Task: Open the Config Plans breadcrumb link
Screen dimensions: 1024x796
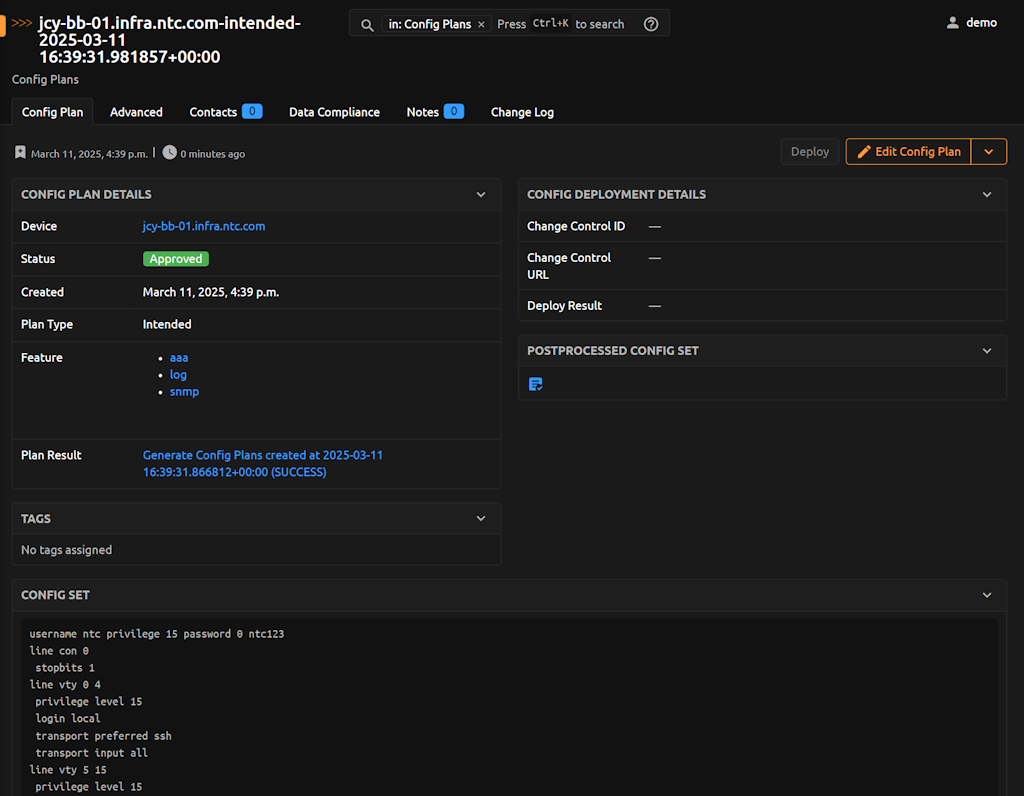Action: (x=45, y=79)
